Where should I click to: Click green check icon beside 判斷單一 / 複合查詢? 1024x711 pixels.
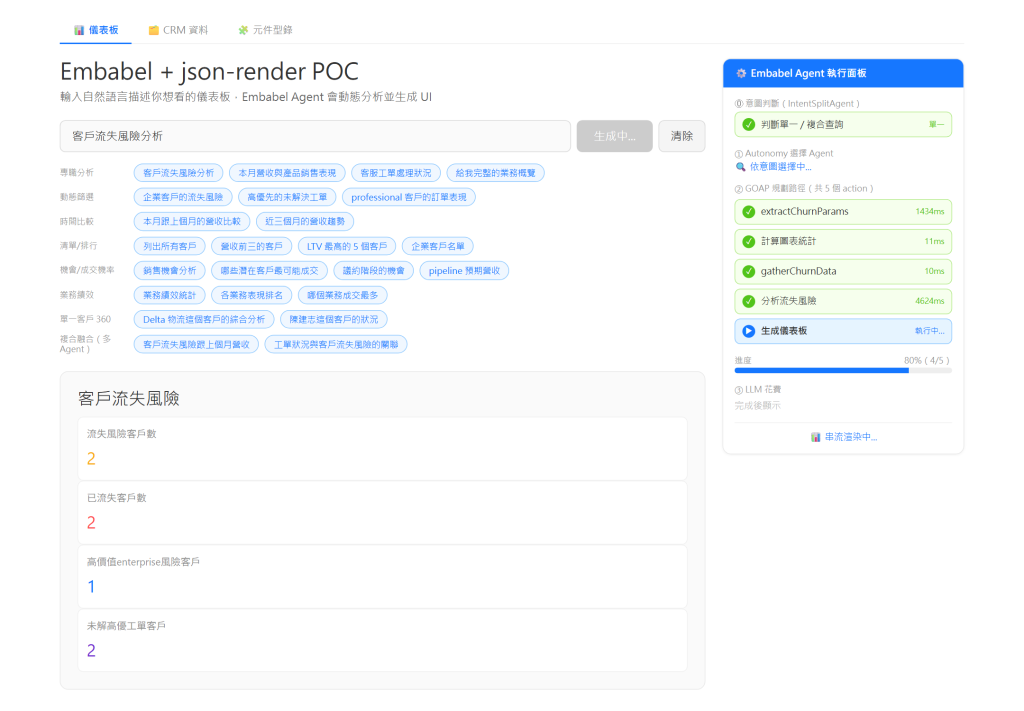(748, 125)
